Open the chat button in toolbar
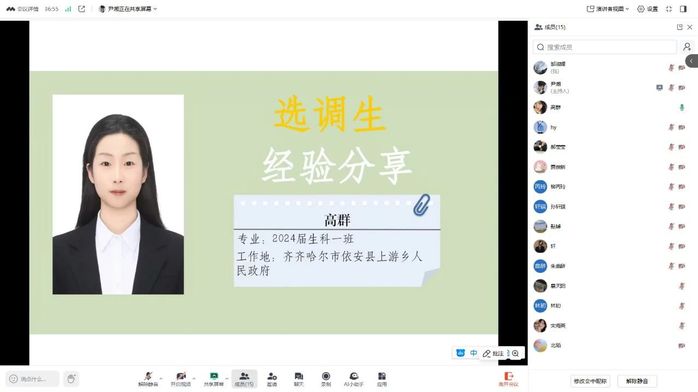 [299, 379]
